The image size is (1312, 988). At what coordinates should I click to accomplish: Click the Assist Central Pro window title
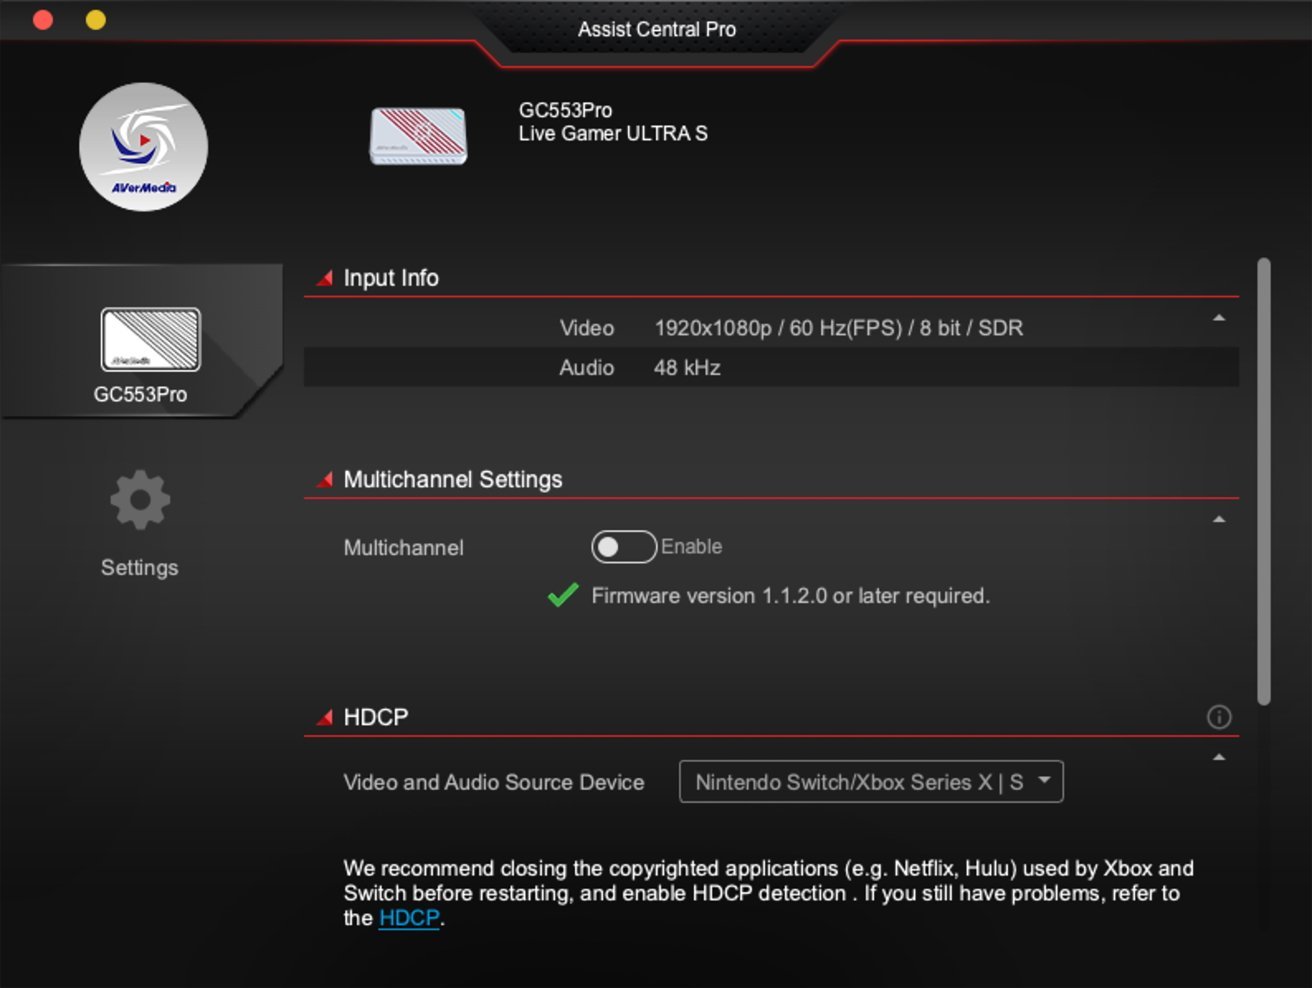657,29
